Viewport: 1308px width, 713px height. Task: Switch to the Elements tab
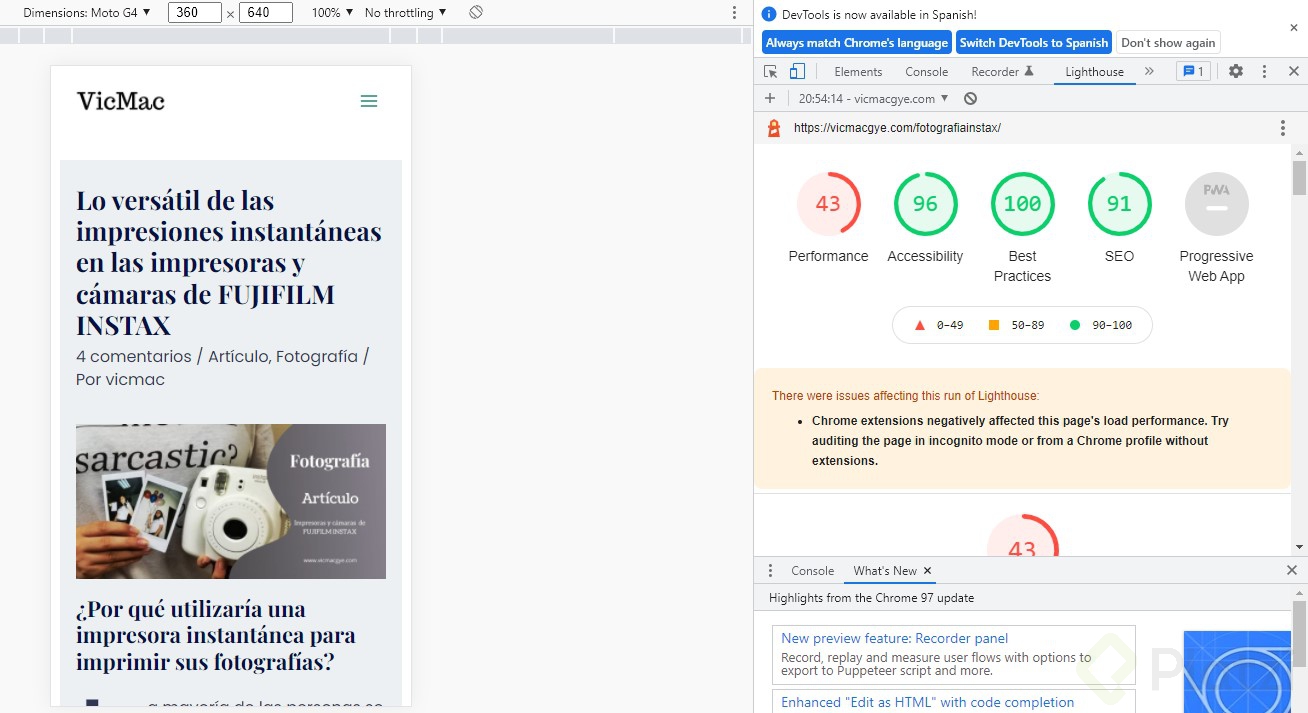858,71
